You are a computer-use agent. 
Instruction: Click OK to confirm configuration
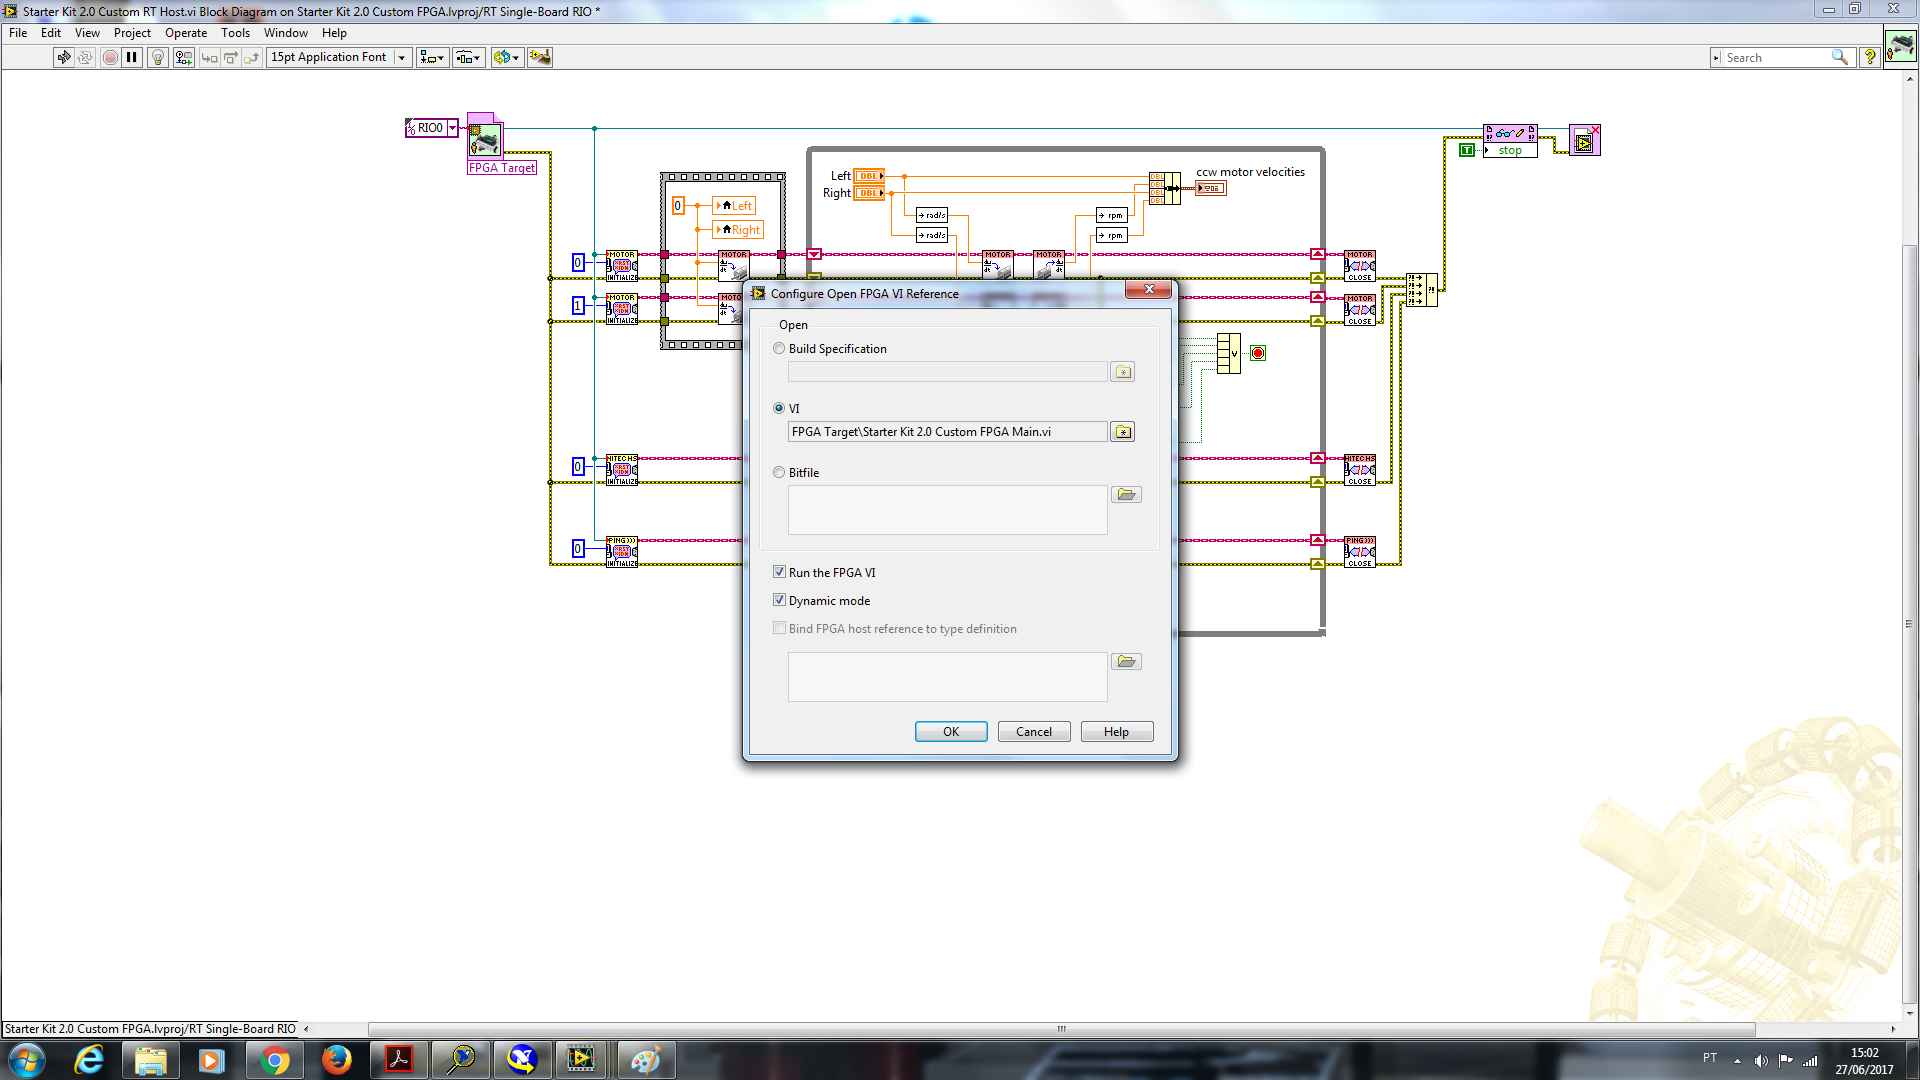(x=949, y=731)
